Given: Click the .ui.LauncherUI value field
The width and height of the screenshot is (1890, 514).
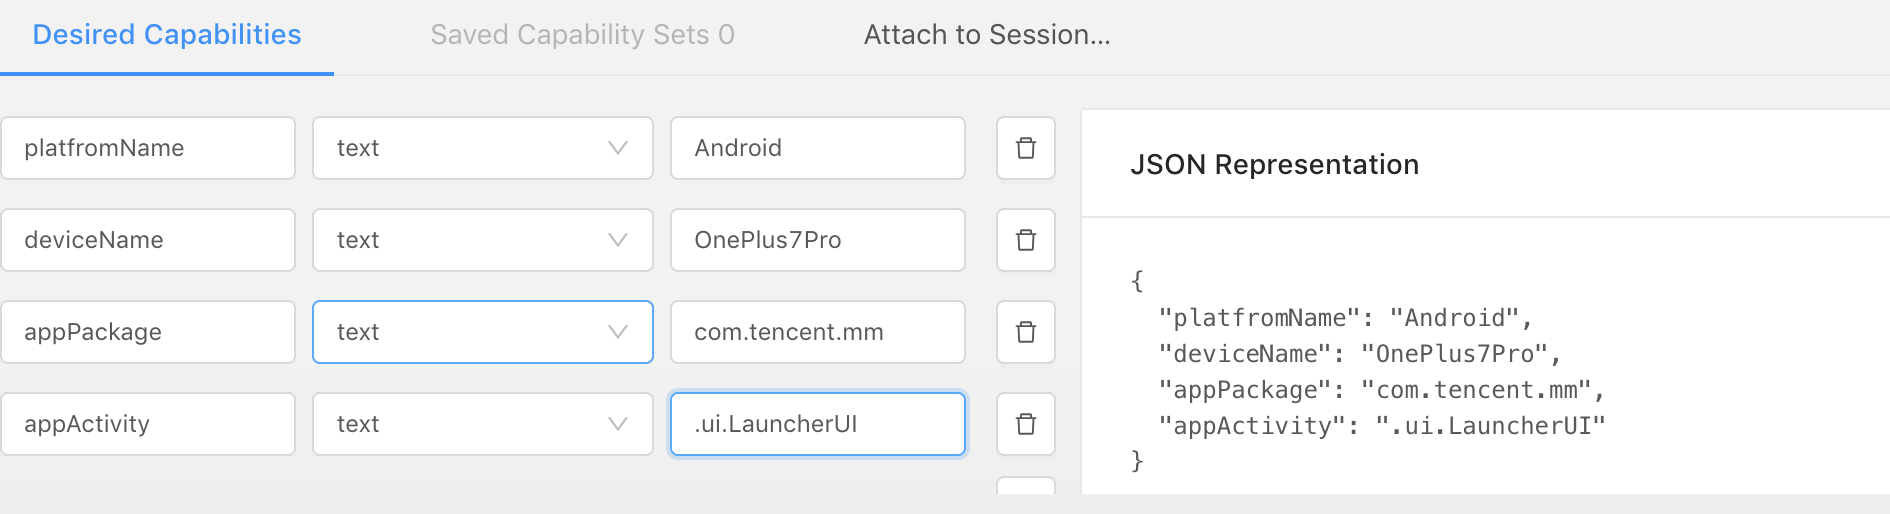Looking at the screenshot, I should pos(817,424).
